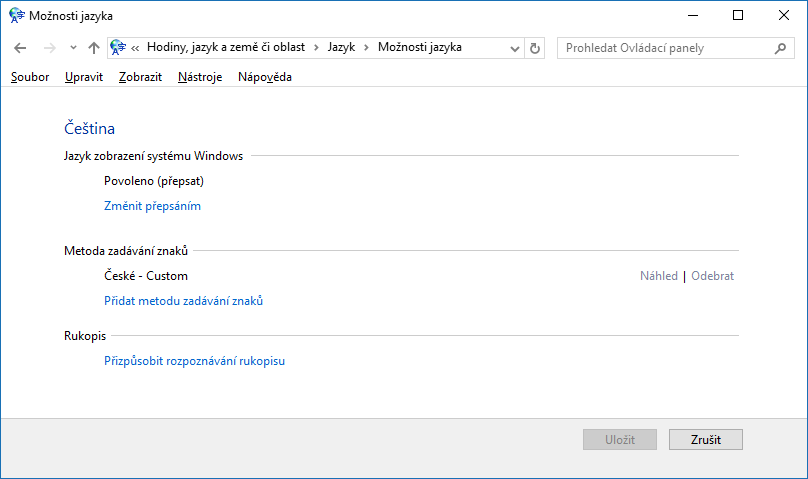Viewport: 808px width, 479px height.
Task: Click the Čeština heading
Action: (89, 128)
